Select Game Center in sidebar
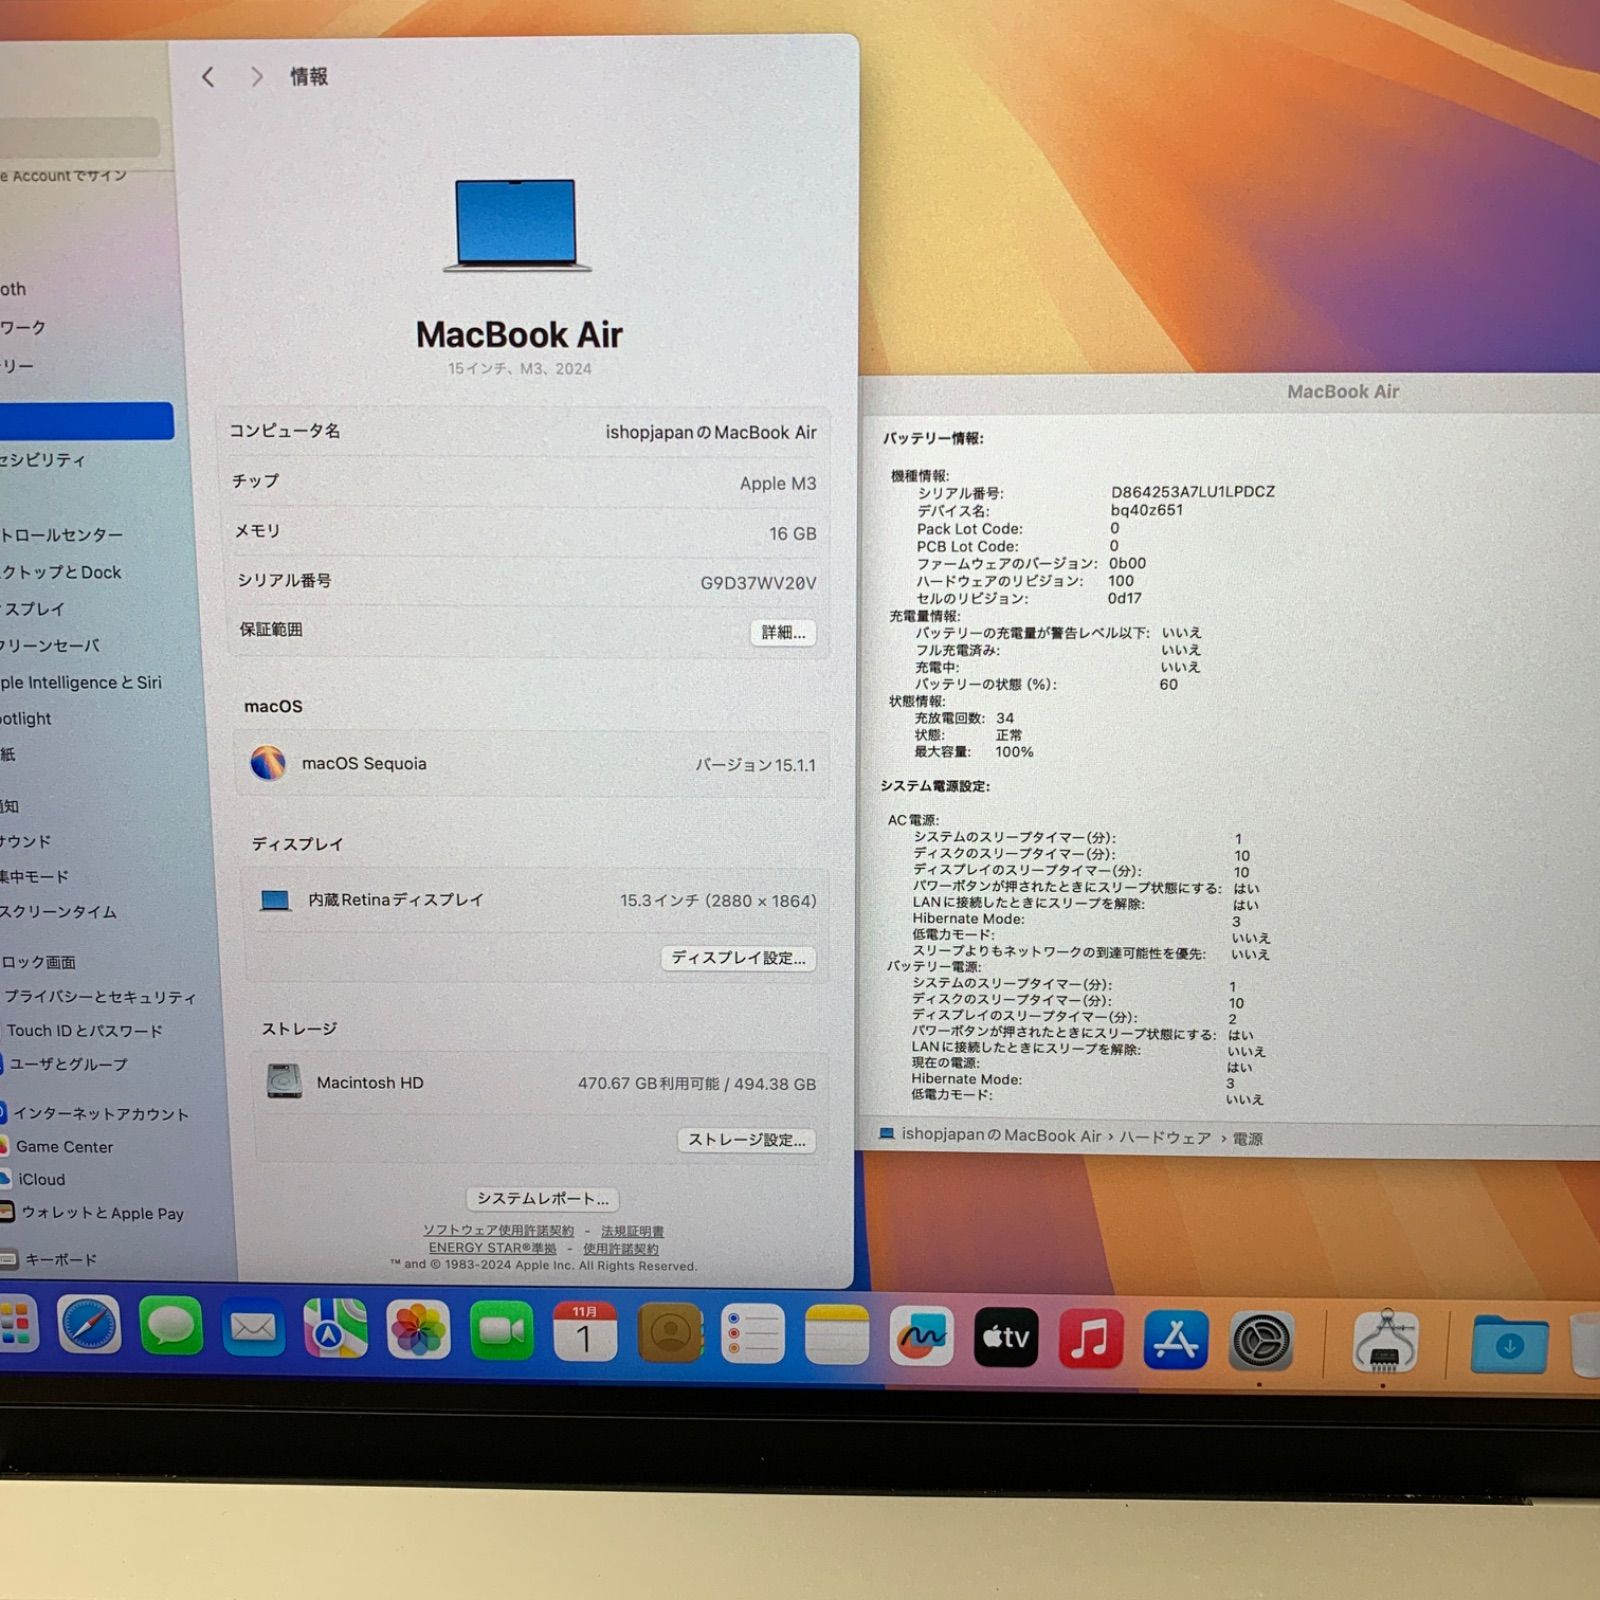The image size is (1600, 1600). pyautogui.click(x=64, y=1147)
